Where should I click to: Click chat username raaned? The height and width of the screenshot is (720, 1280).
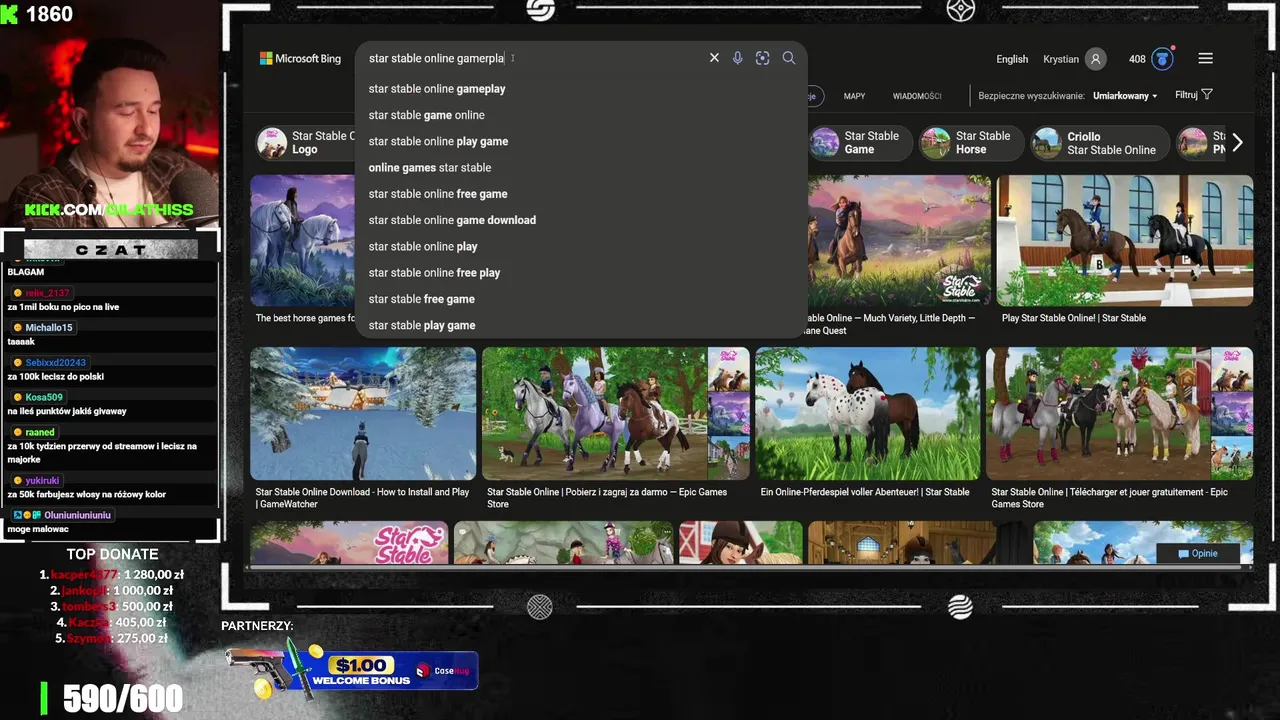40,432
